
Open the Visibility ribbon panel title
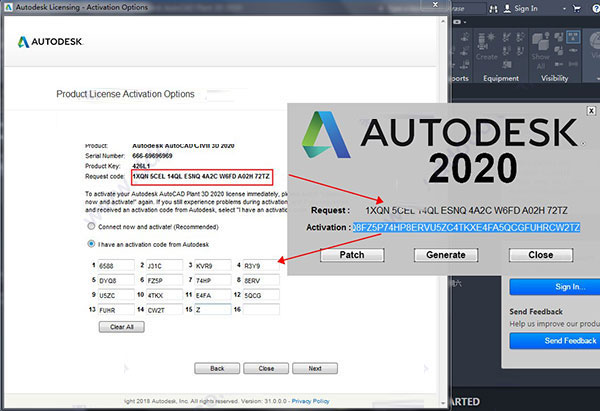(554, 78)
